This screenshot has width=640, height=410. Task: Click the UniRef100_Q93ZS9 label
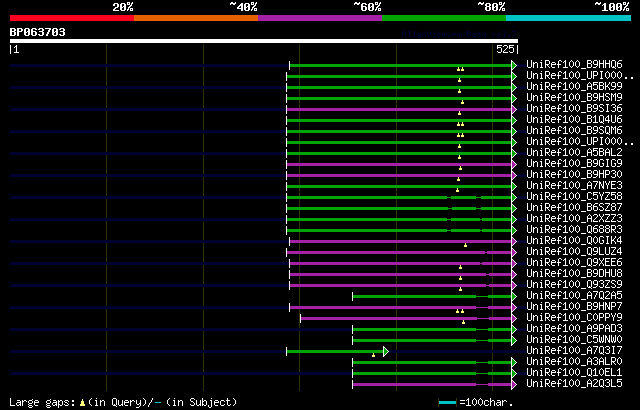tap(574, 285)
